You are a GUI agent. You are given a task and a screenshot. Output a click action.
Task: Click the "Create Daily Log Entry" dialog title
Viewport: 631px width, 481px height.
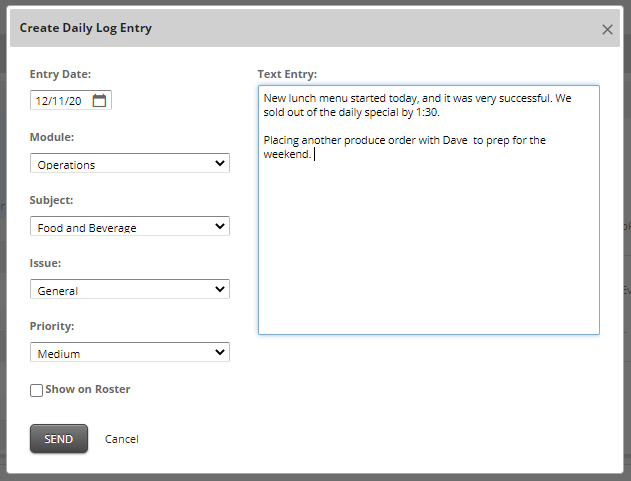pos(86,28)
